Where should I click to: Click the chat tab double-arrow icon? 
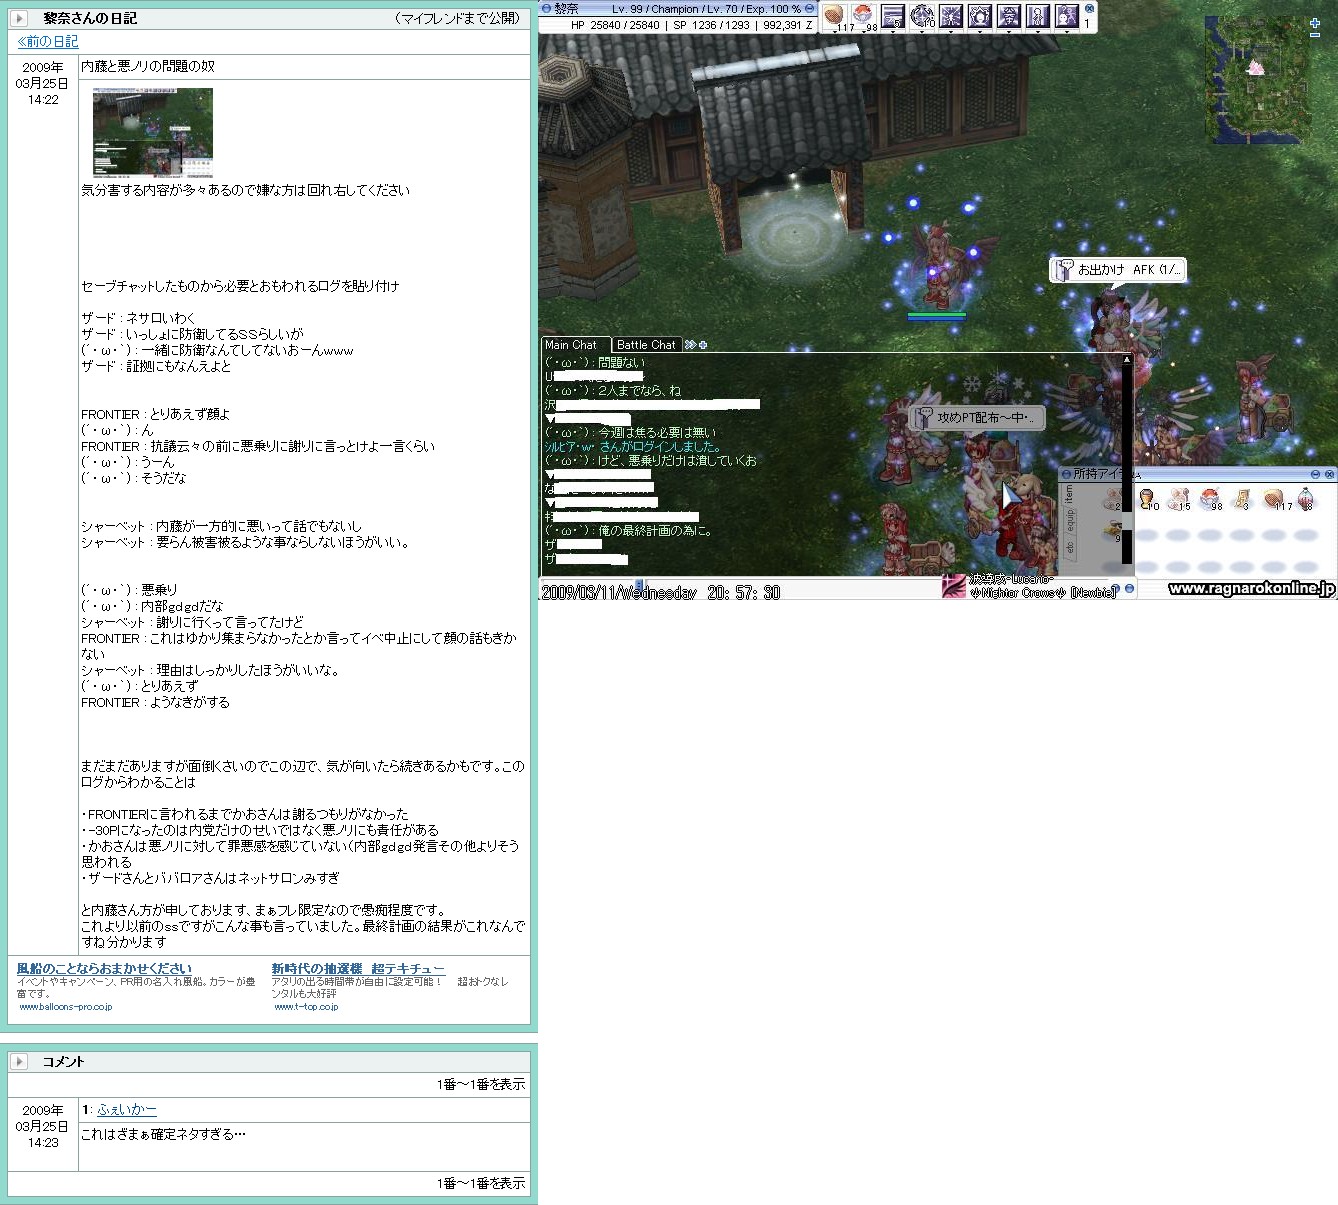(x=690, y=345)
